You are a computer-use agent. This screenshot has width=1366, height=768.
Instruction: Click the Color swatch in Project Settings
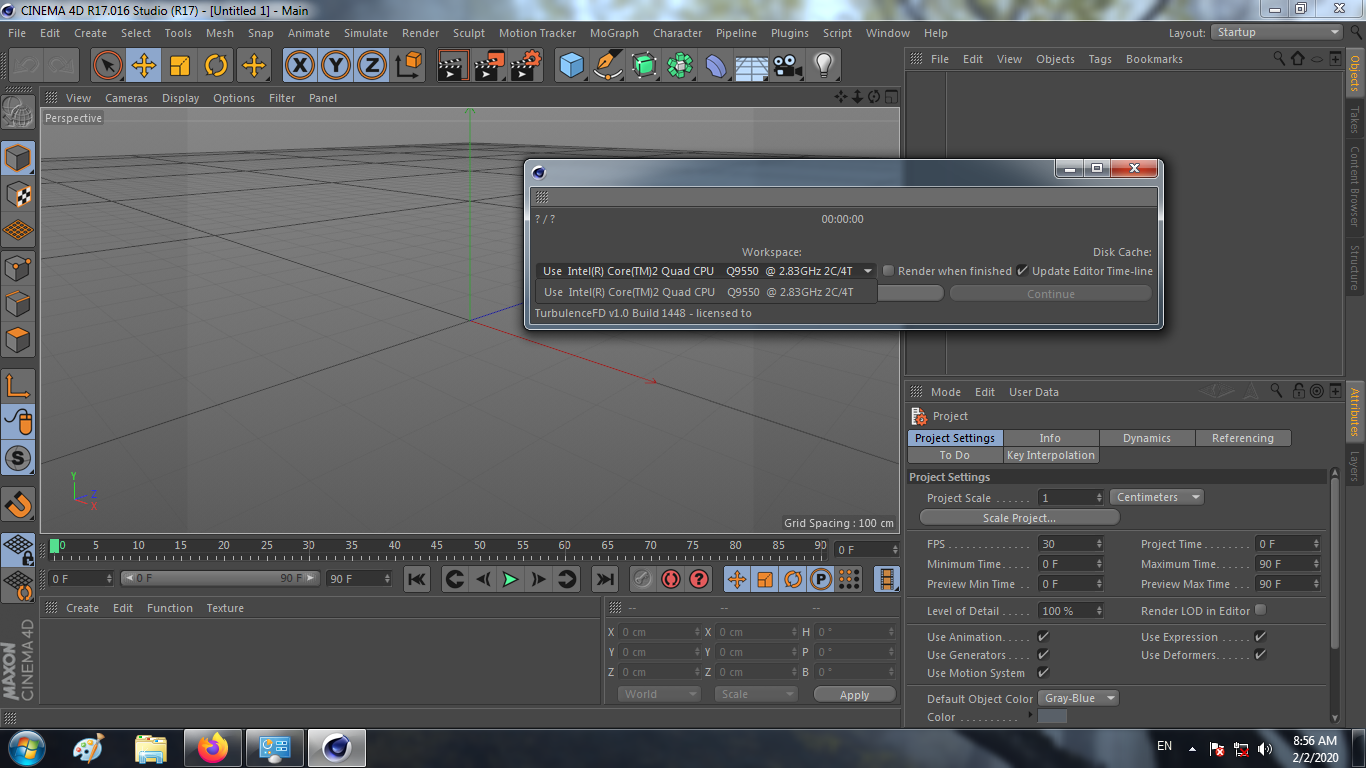point(1052,716)
